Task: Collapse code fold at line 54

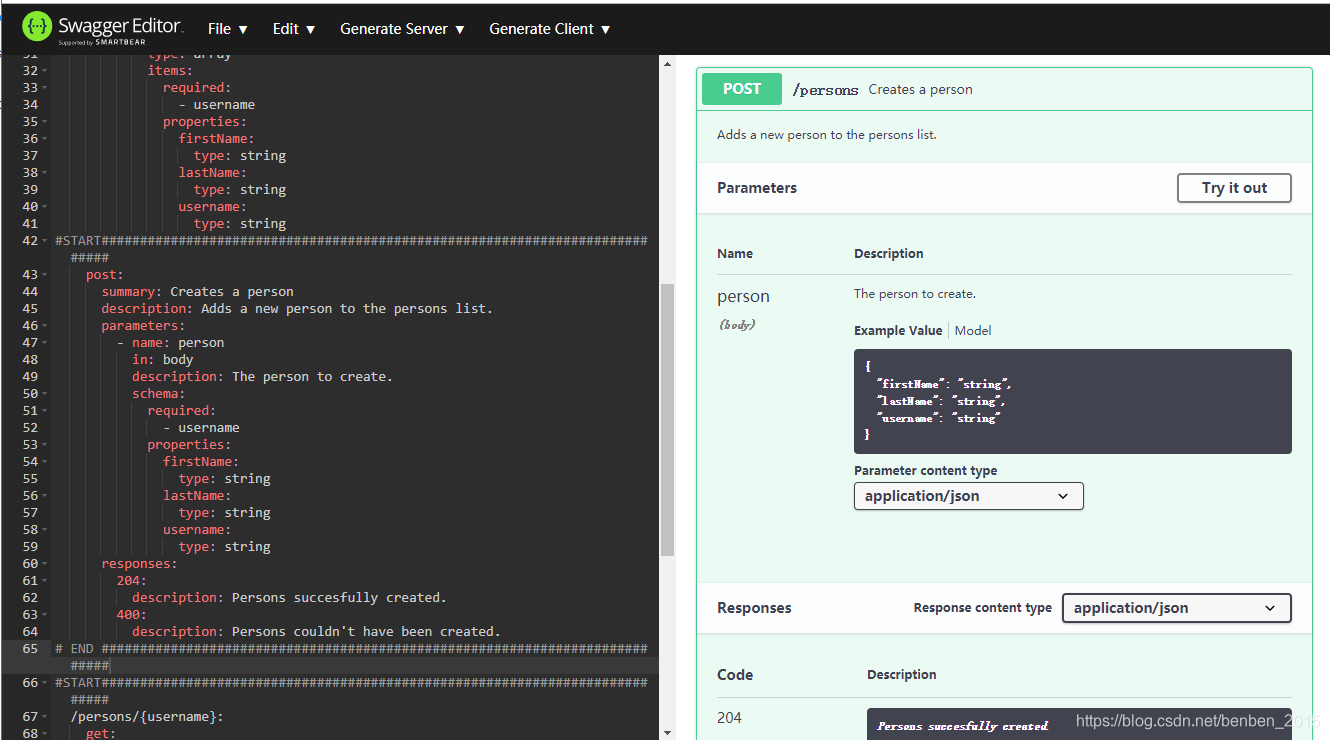Action: [x=45, y=461]
